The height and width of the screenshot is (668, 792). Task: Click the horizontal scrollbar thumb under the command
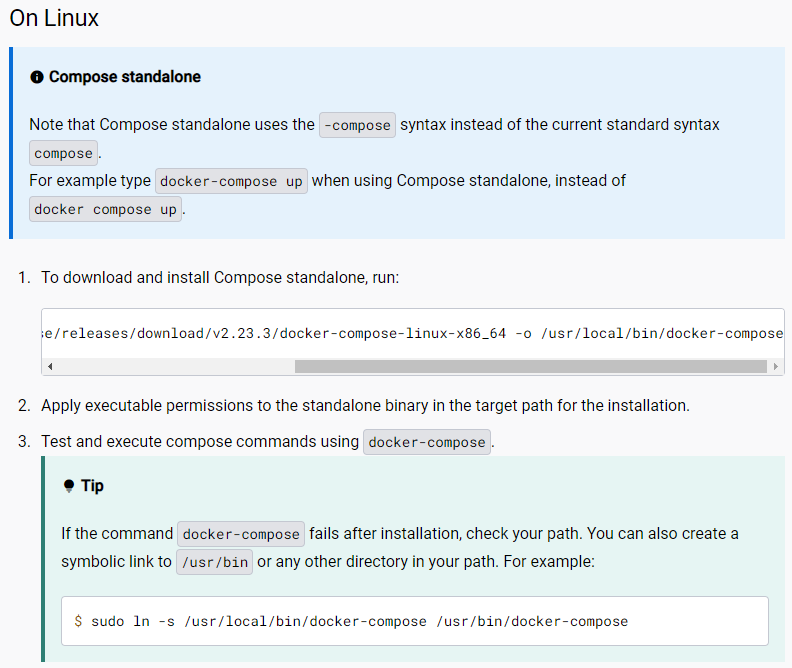tap(530, 366)
